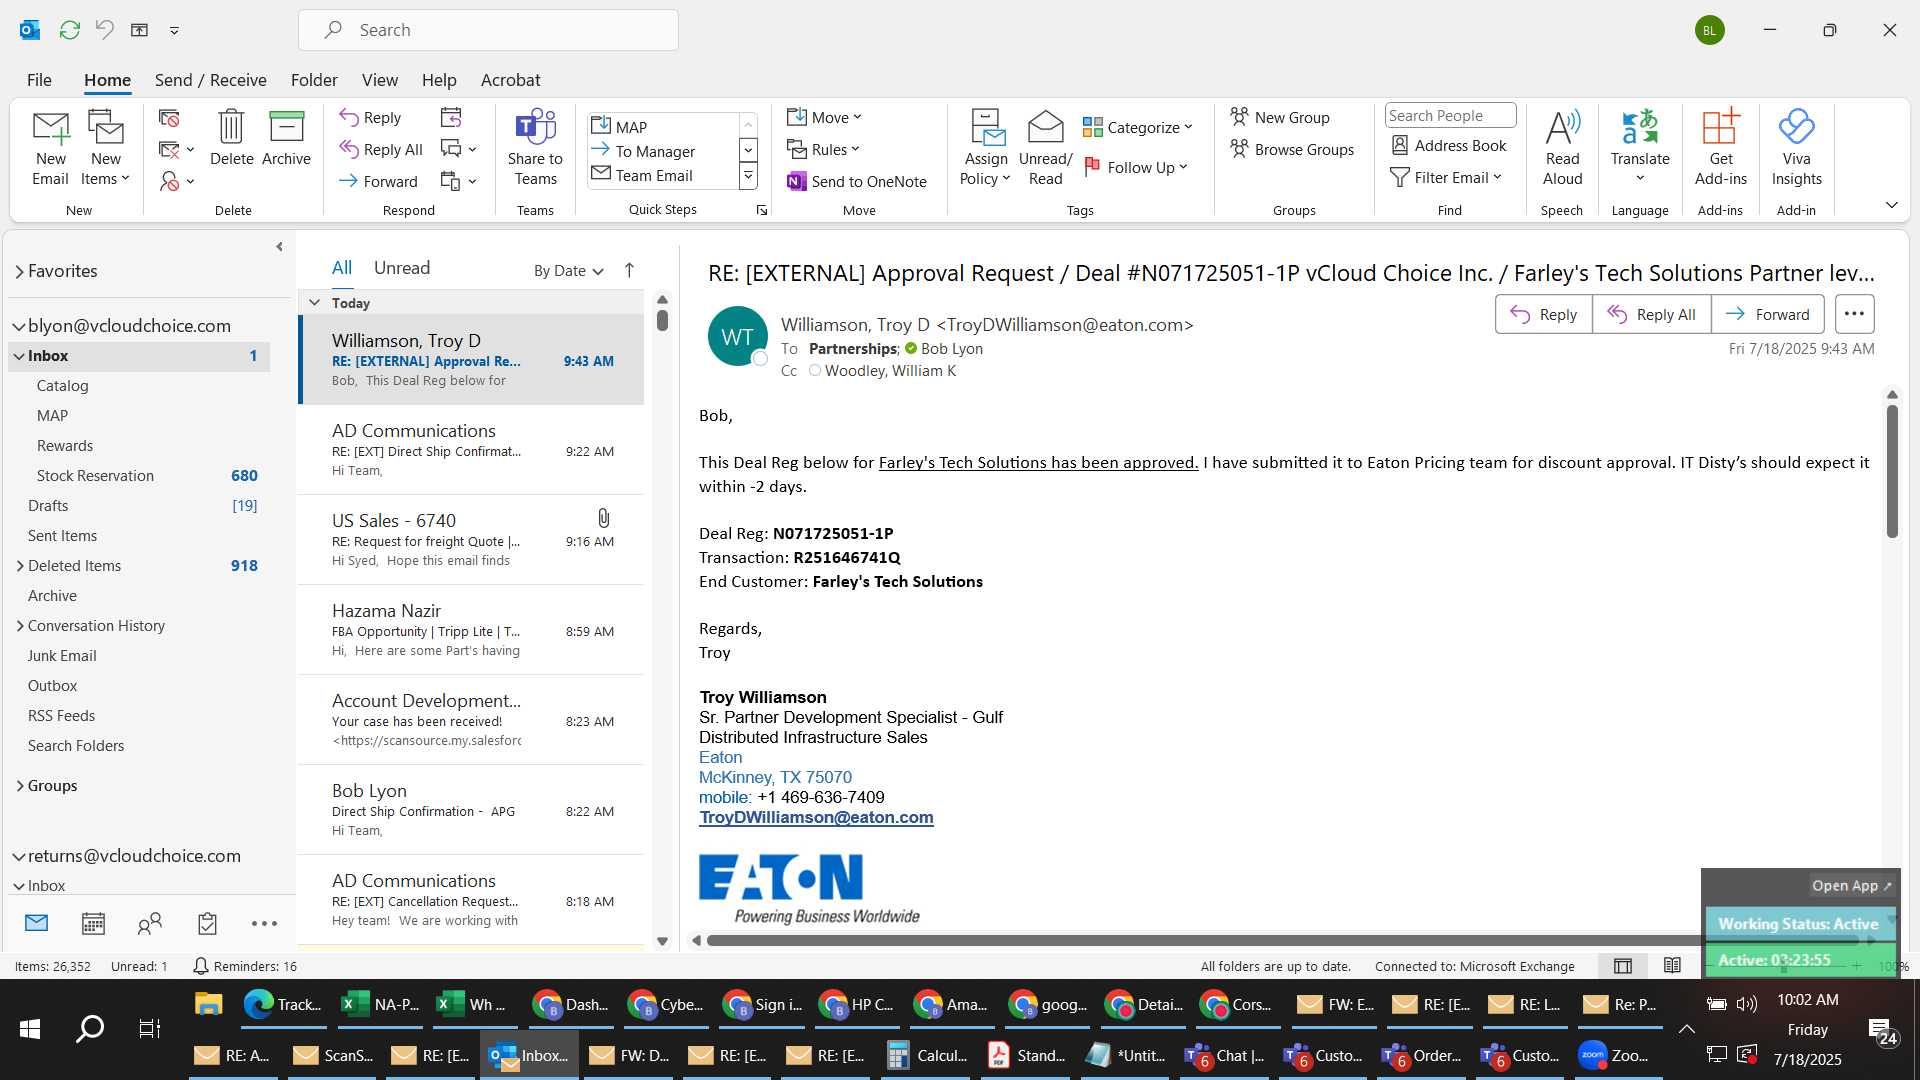Viewport: 1920px width, 1080px height.
Task: Open Read Aloud speech tool
Action: coord(1562,148)
